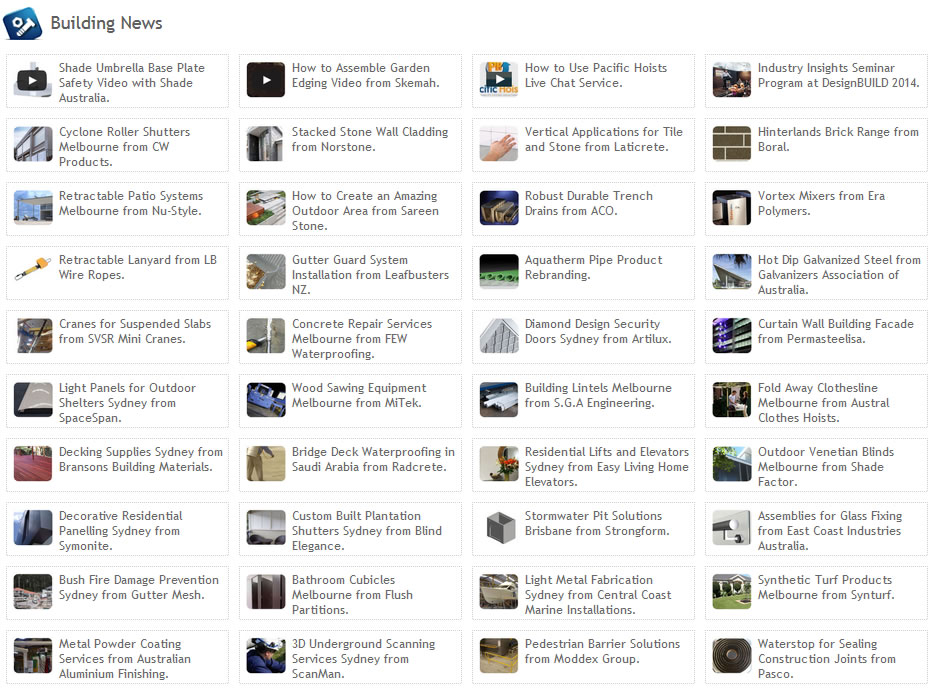The width and height of the screenshot is (932, 689).
Task: Open How to Use Pacific Hoists article link
Action: [x=596, y=75]
